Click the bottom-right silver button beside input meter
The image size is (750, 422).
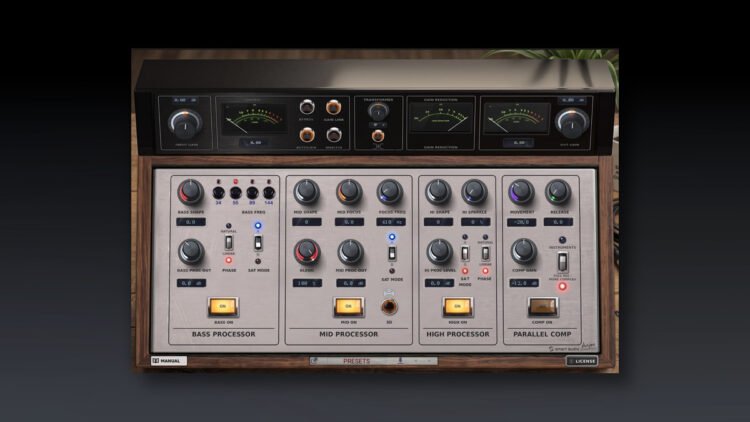[x=333, y=135]
